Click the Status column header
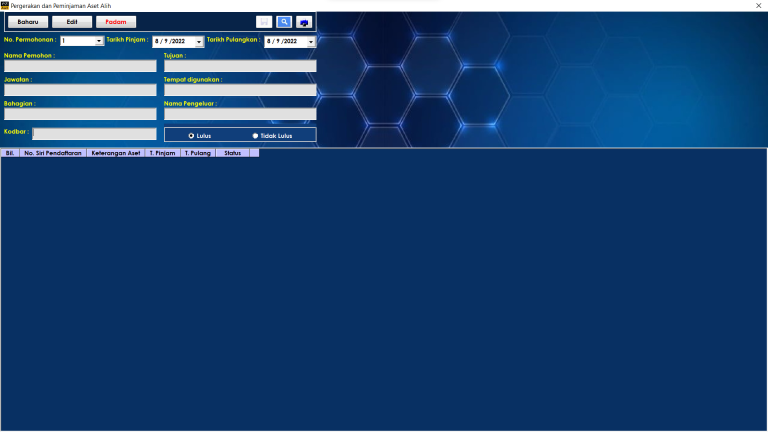 pyautogui.click(x=232, y=153)
